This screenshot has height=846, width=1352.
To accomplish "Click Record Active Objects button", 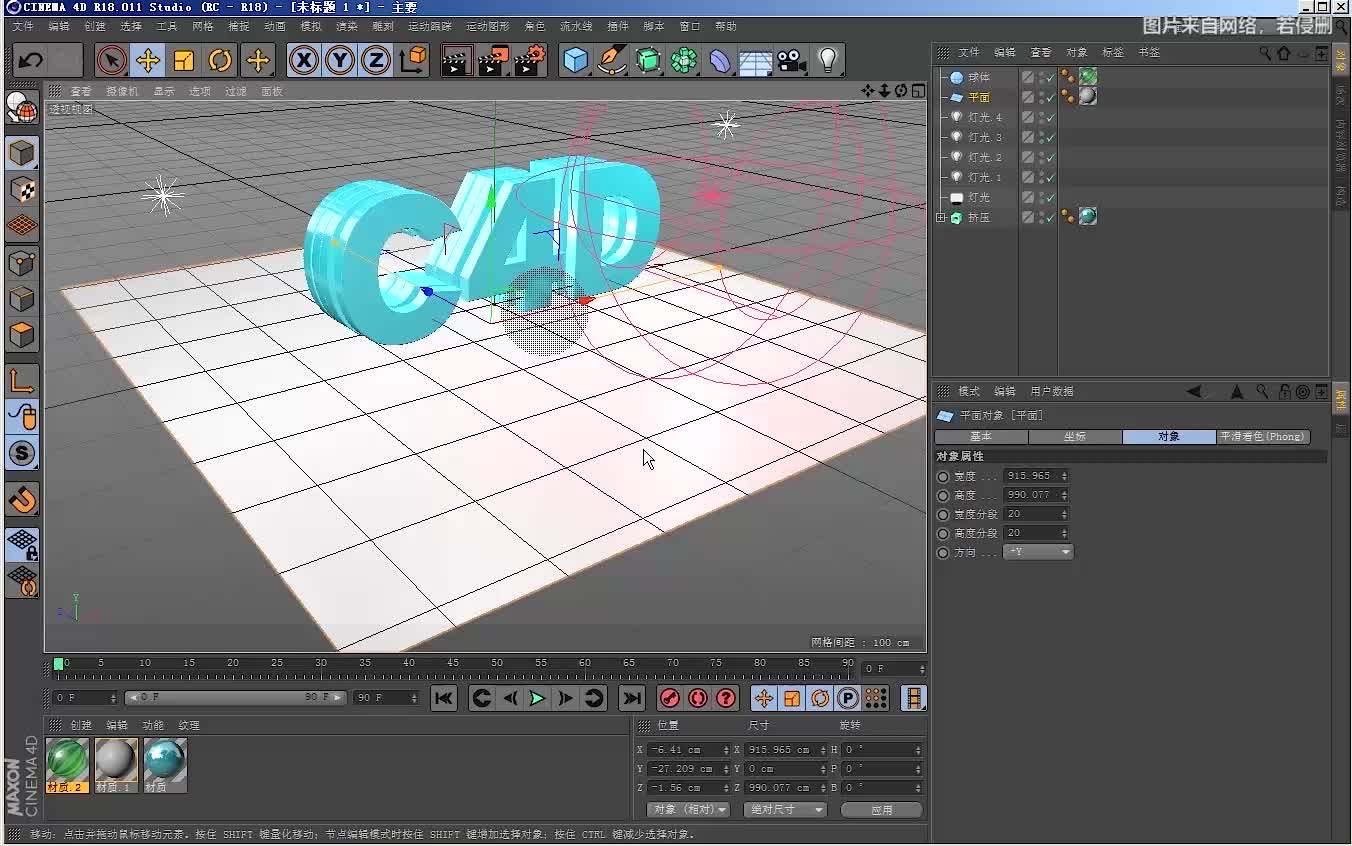I will pyautogui.click(x=670, y=698).
